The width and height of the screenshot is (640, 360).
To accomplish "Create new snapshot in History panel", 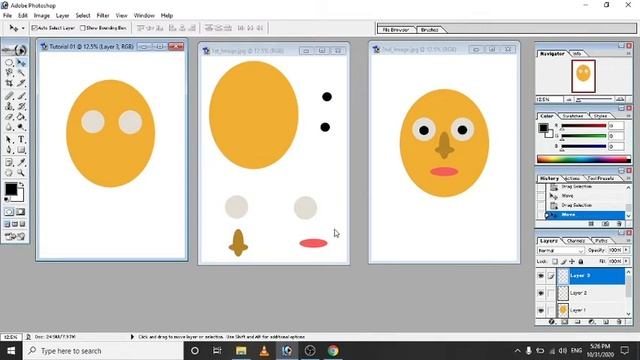I will tap(605, 224).
